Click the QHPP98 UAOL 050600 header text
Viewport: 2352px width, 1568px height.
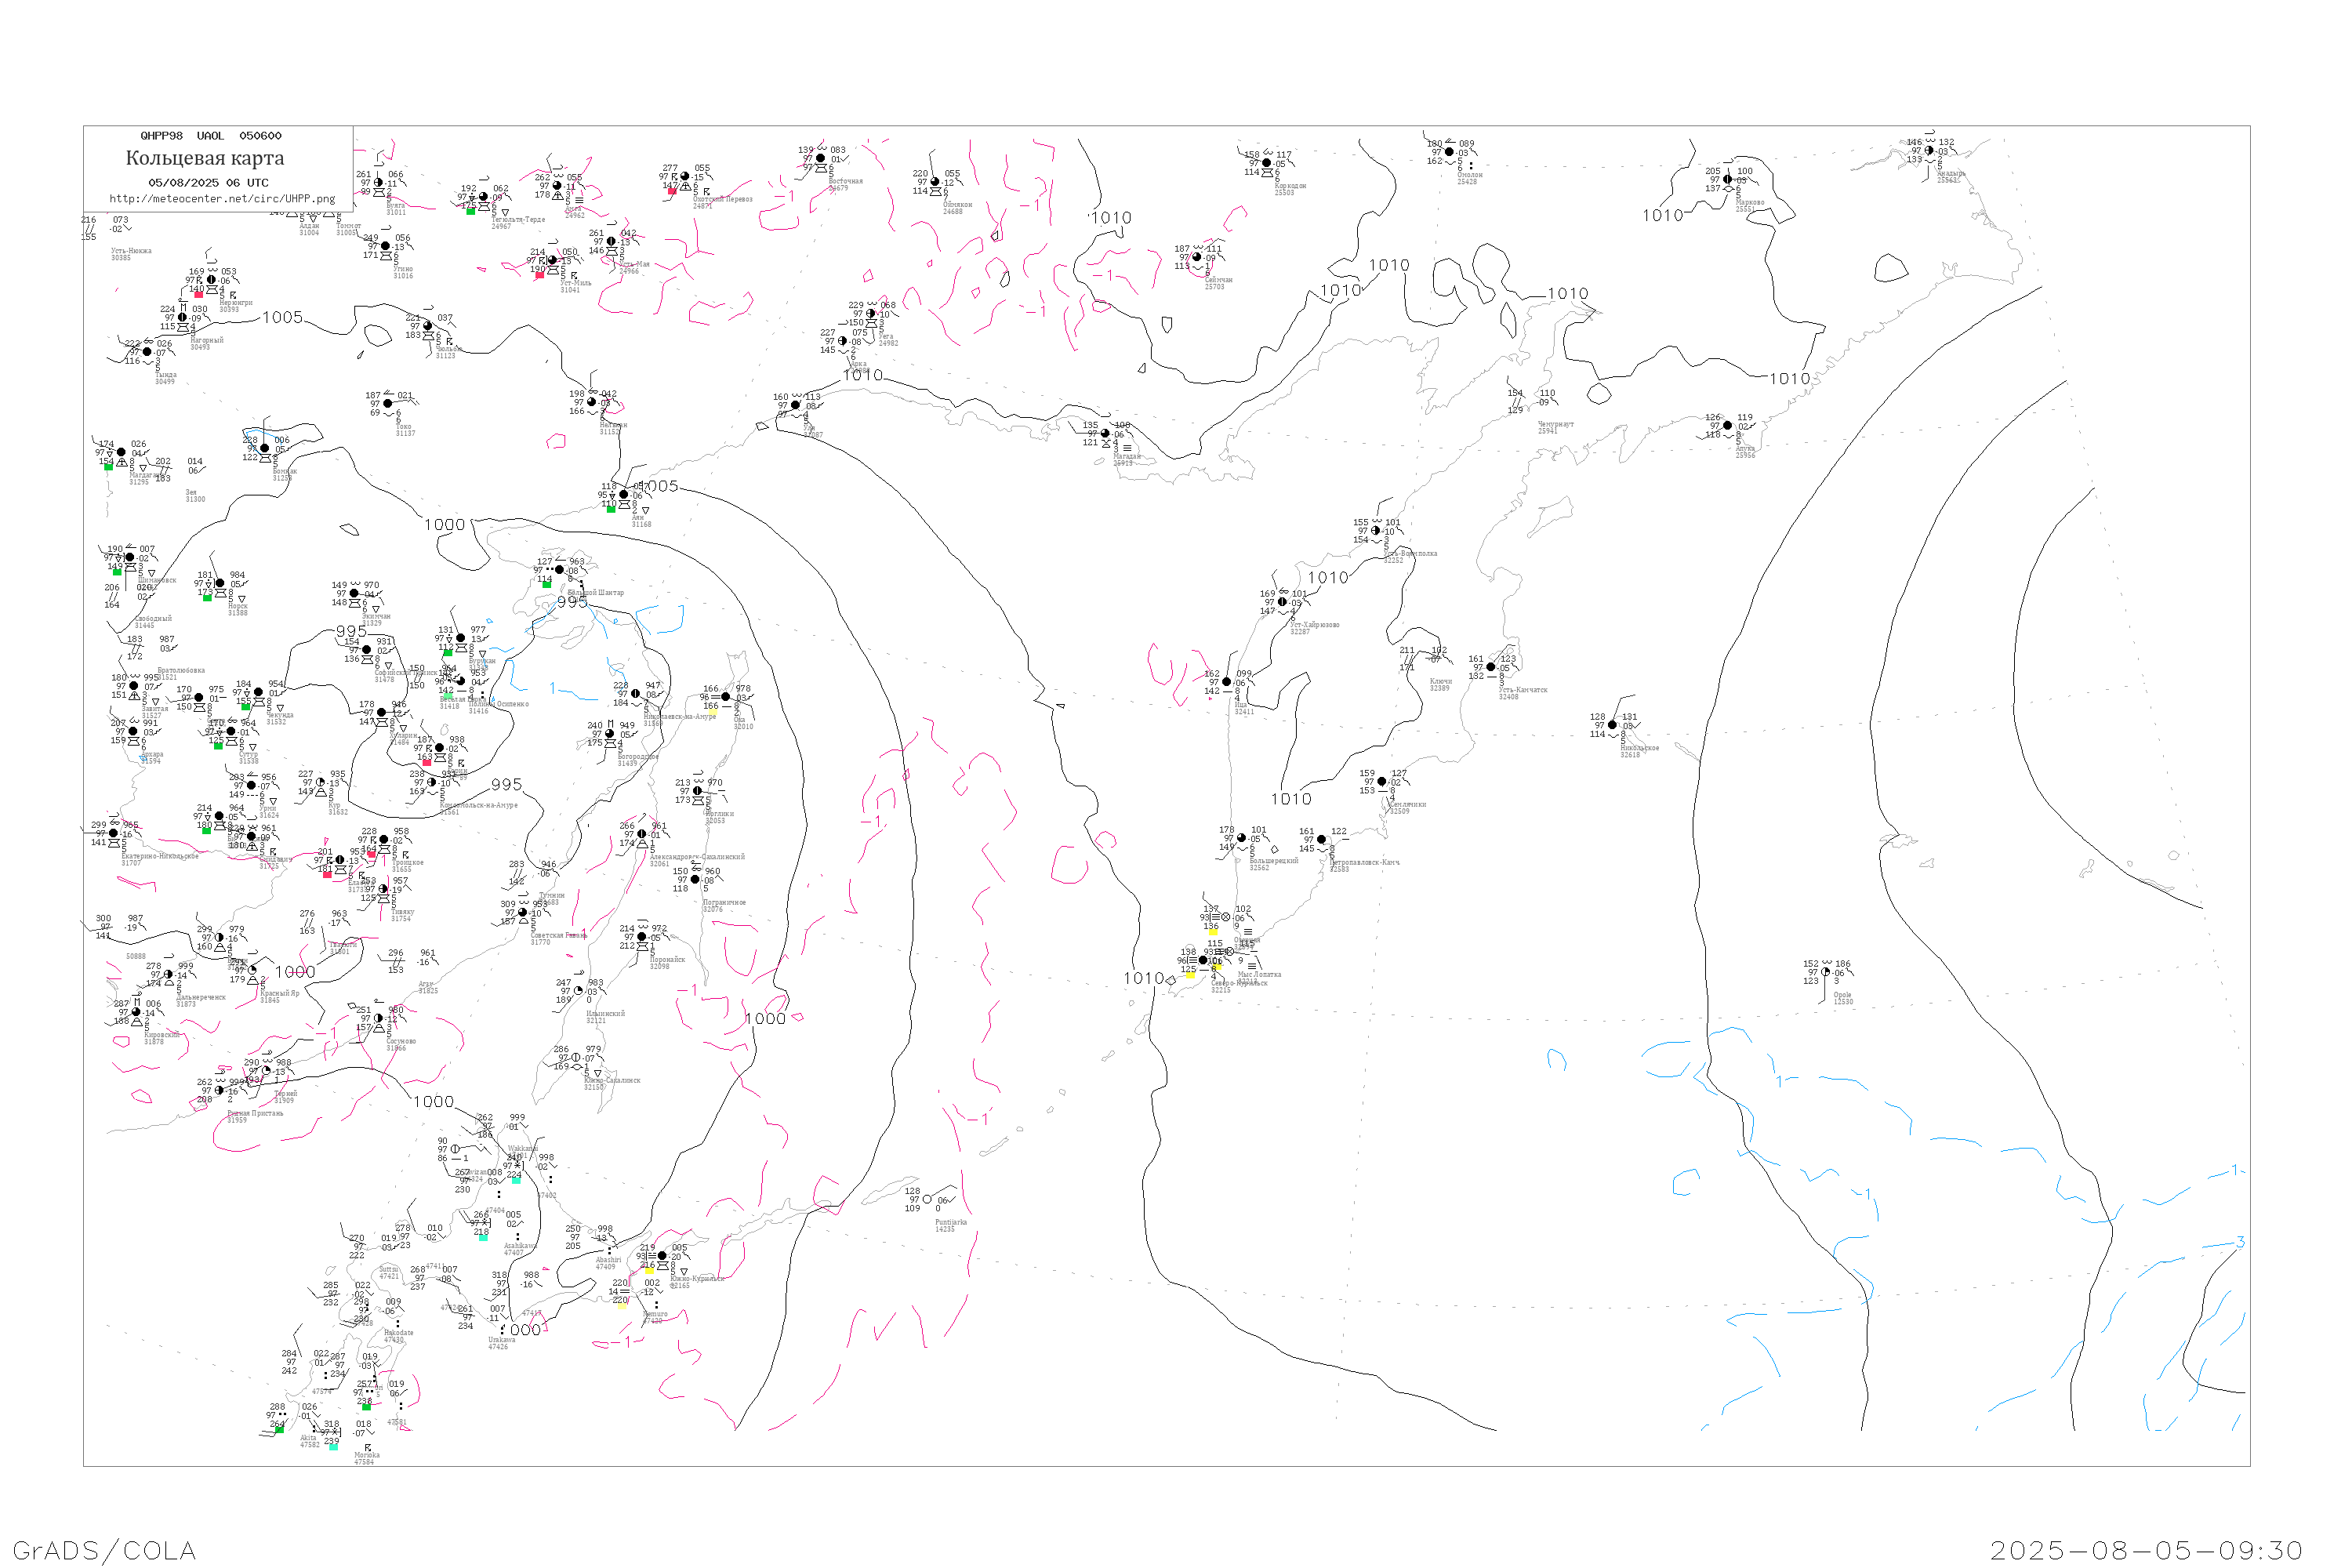coord(211,136)
